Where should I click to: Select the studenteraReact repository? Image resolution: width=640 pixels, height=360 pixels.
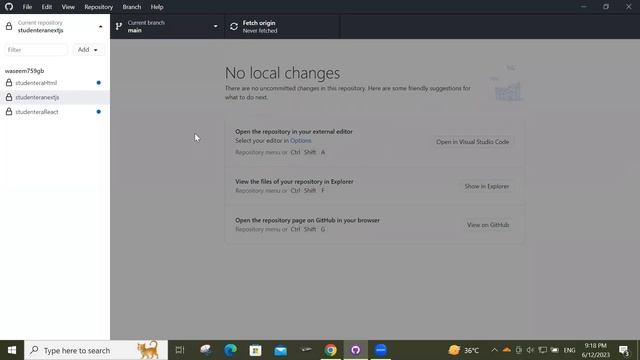(x=55, y=112)
